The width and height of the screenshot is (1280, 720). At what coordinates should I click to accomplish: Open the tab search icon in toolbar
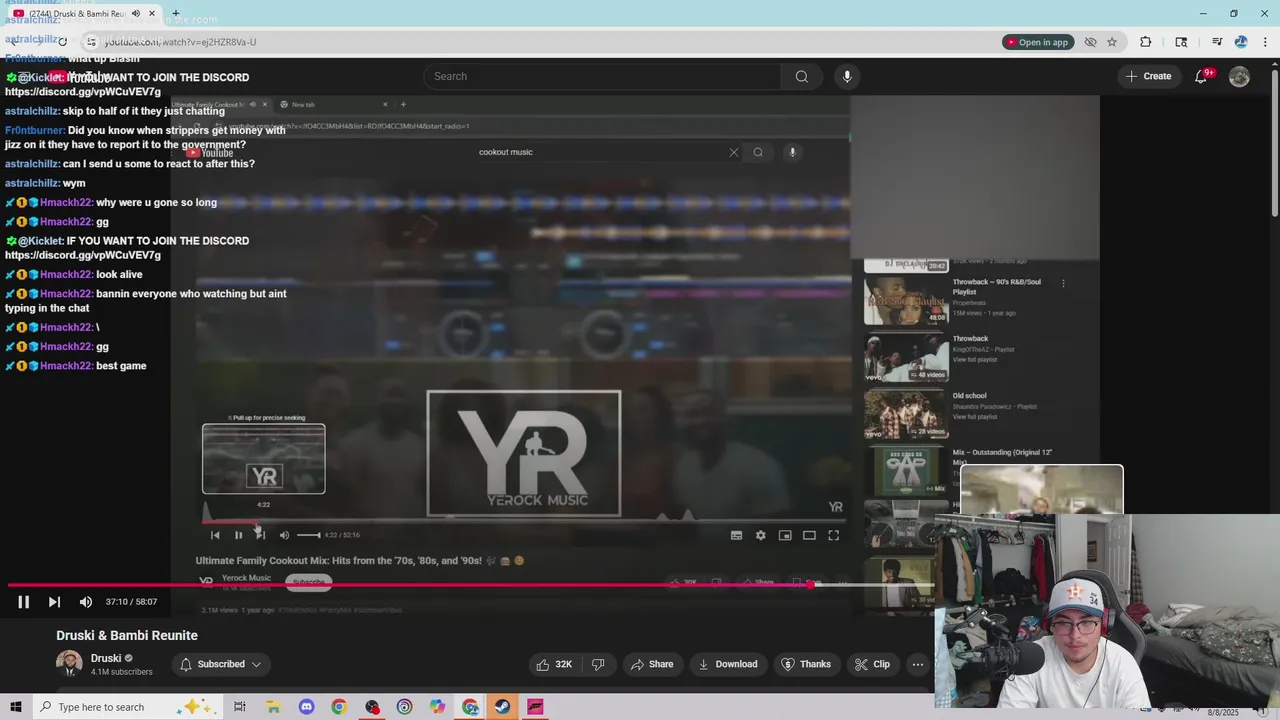pyautogui.click(x=1181, y=42)
